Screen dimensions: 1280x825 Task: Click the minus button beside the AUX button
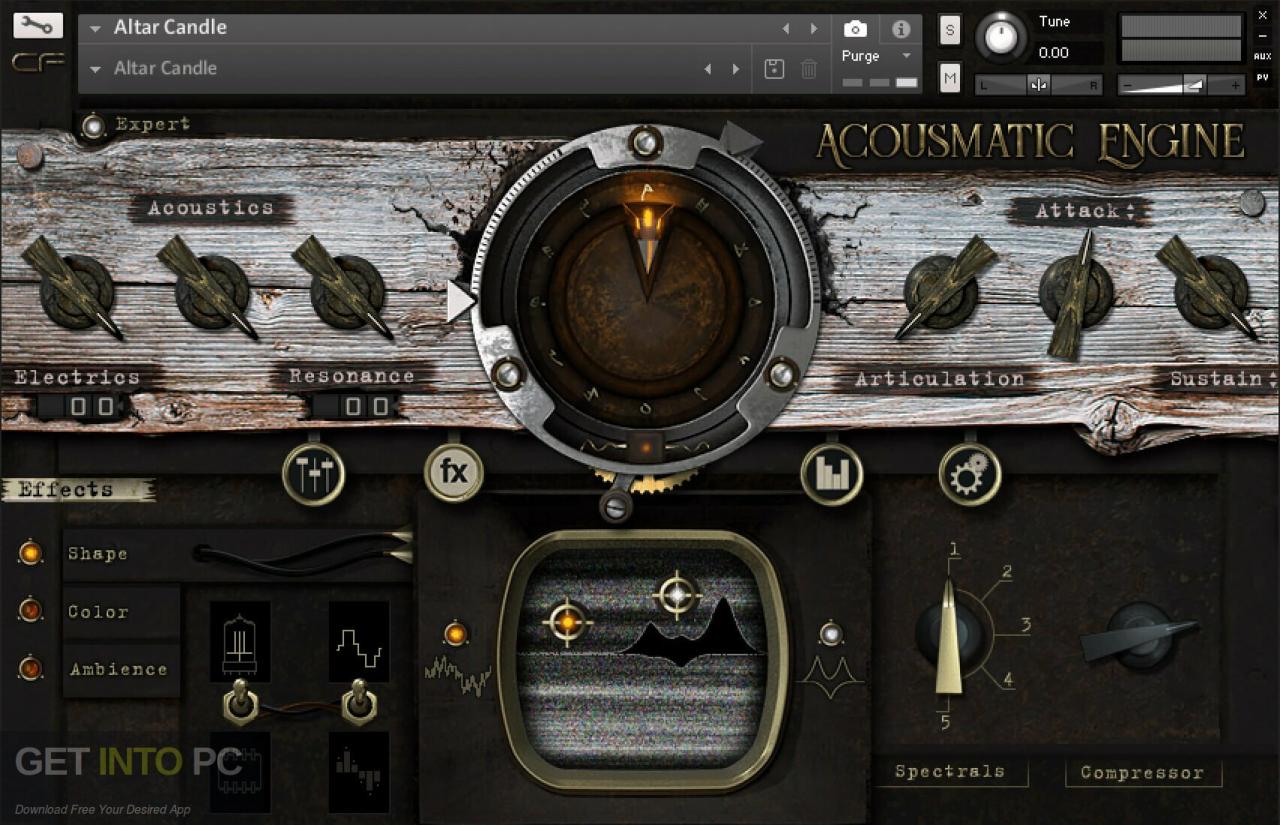[x=1262, y=35]
